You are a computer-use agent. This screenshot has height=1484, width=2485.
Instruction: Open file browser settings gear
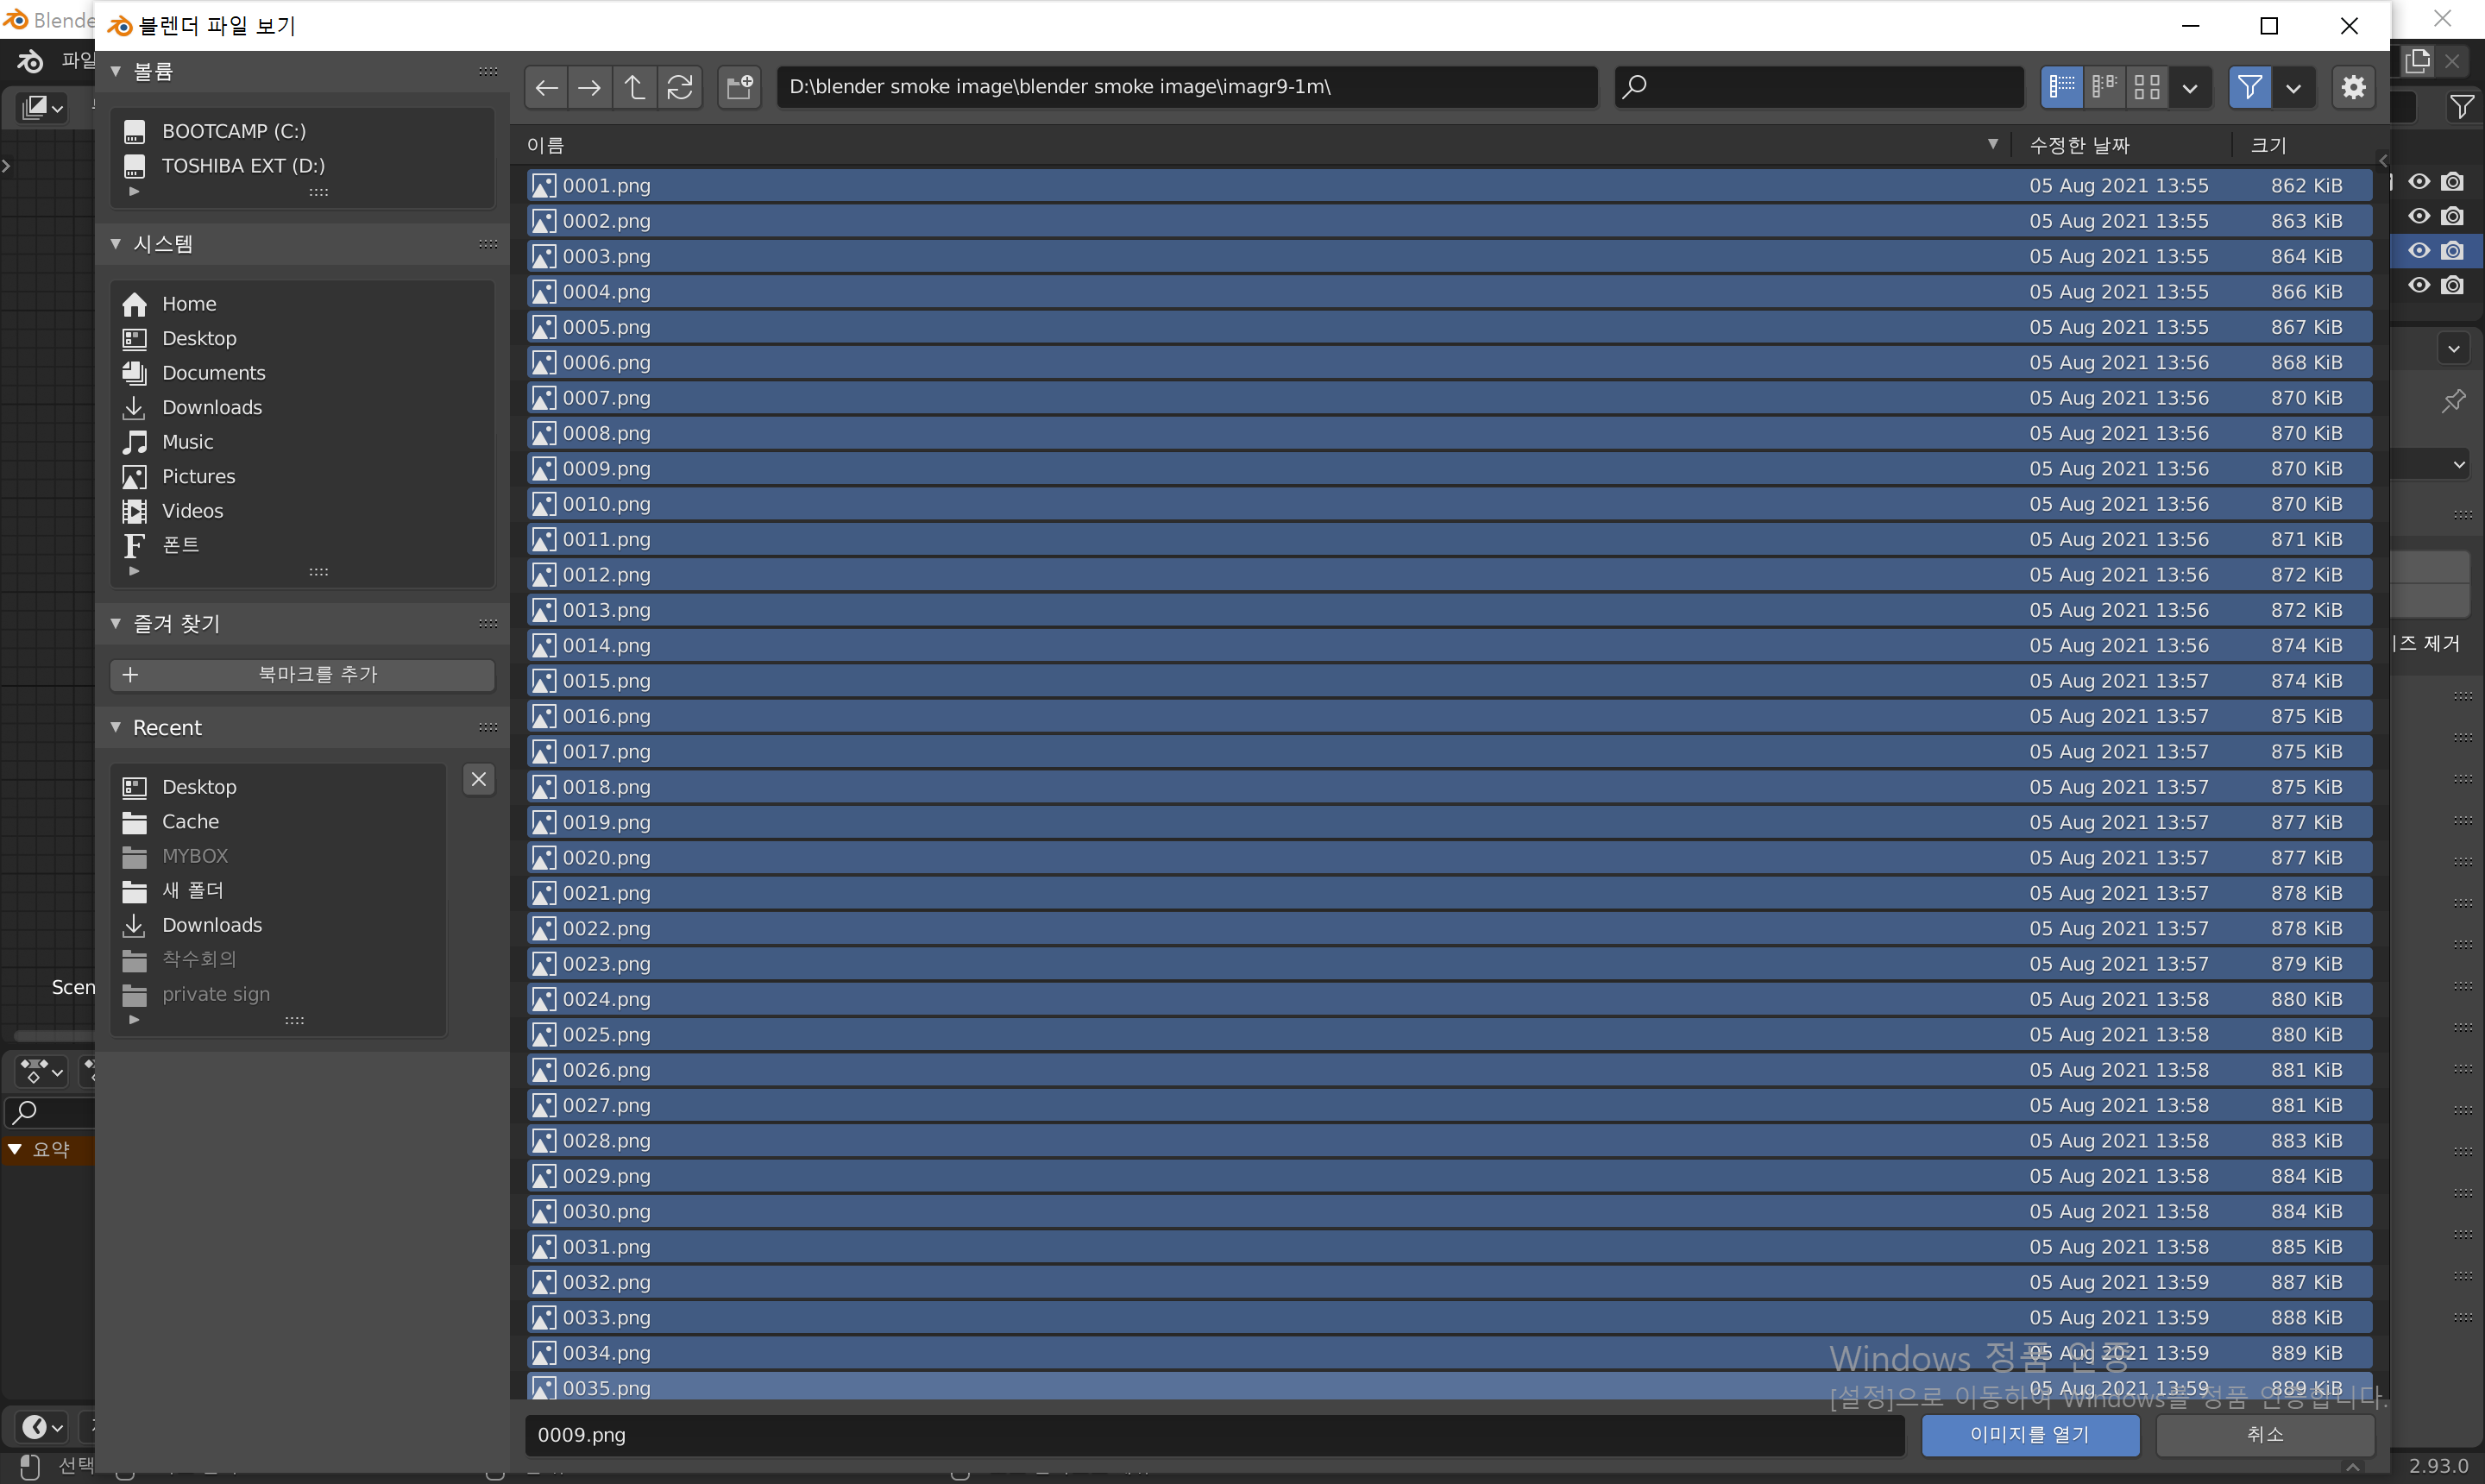[x=2353, y=88]
